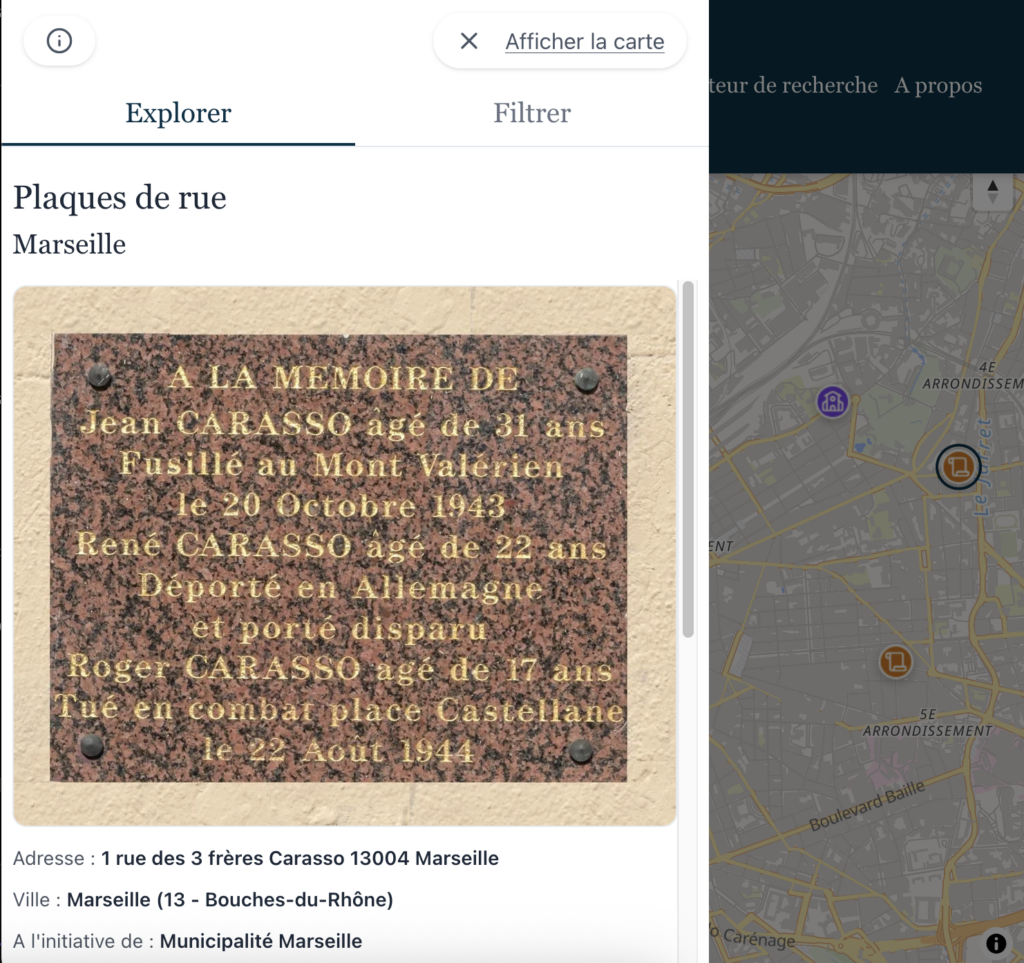Click the X icon beside Afficher la carte

469,41
